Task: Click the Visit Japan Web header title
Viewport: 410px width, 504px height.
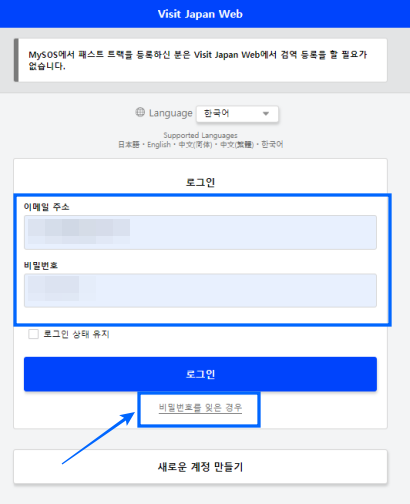Action: pyautogui.click(x=200, y=14)
